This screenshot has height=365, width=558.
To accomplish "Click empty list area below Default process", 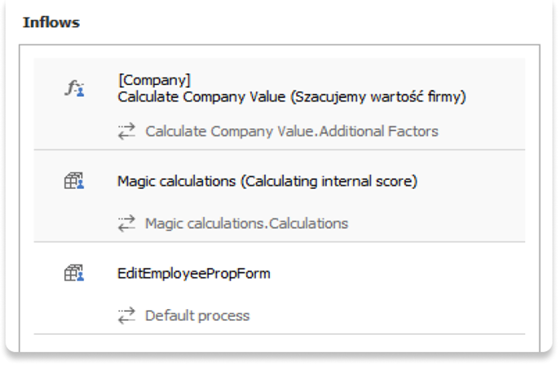I will coord(279,343).
